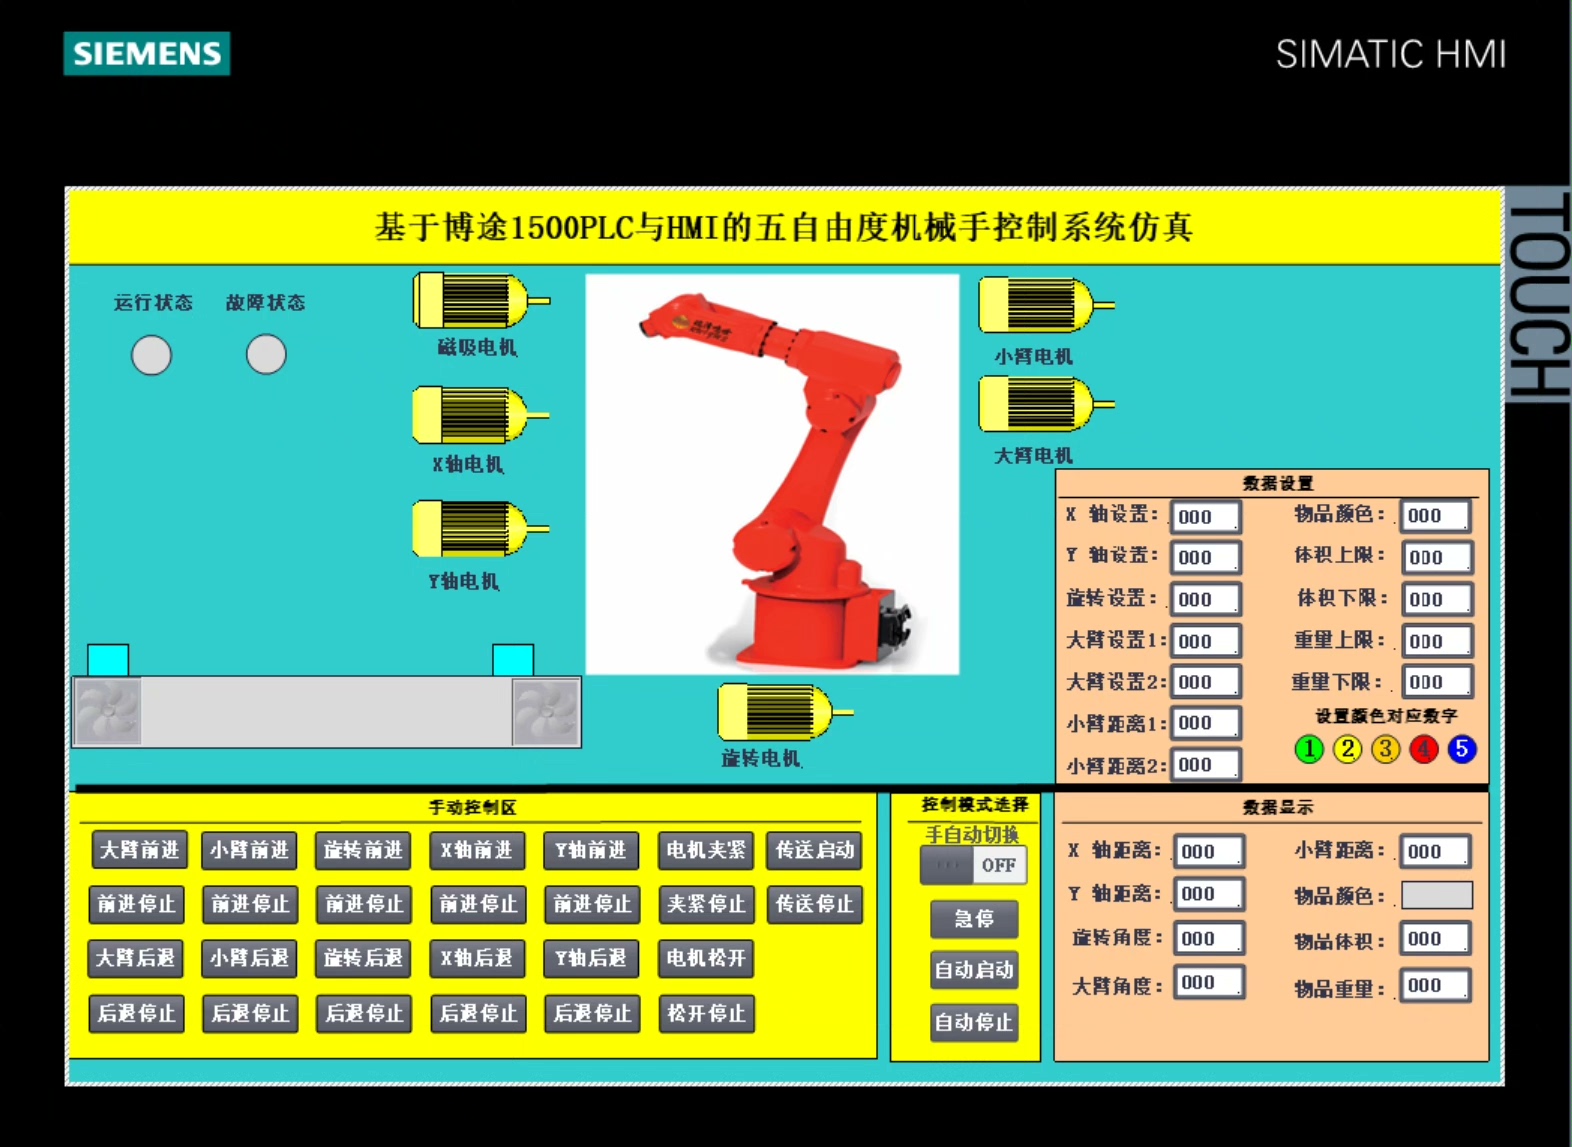Click the 大臂前进 button
This screenshot has height=1147, width=1572.
click(139, 850)
